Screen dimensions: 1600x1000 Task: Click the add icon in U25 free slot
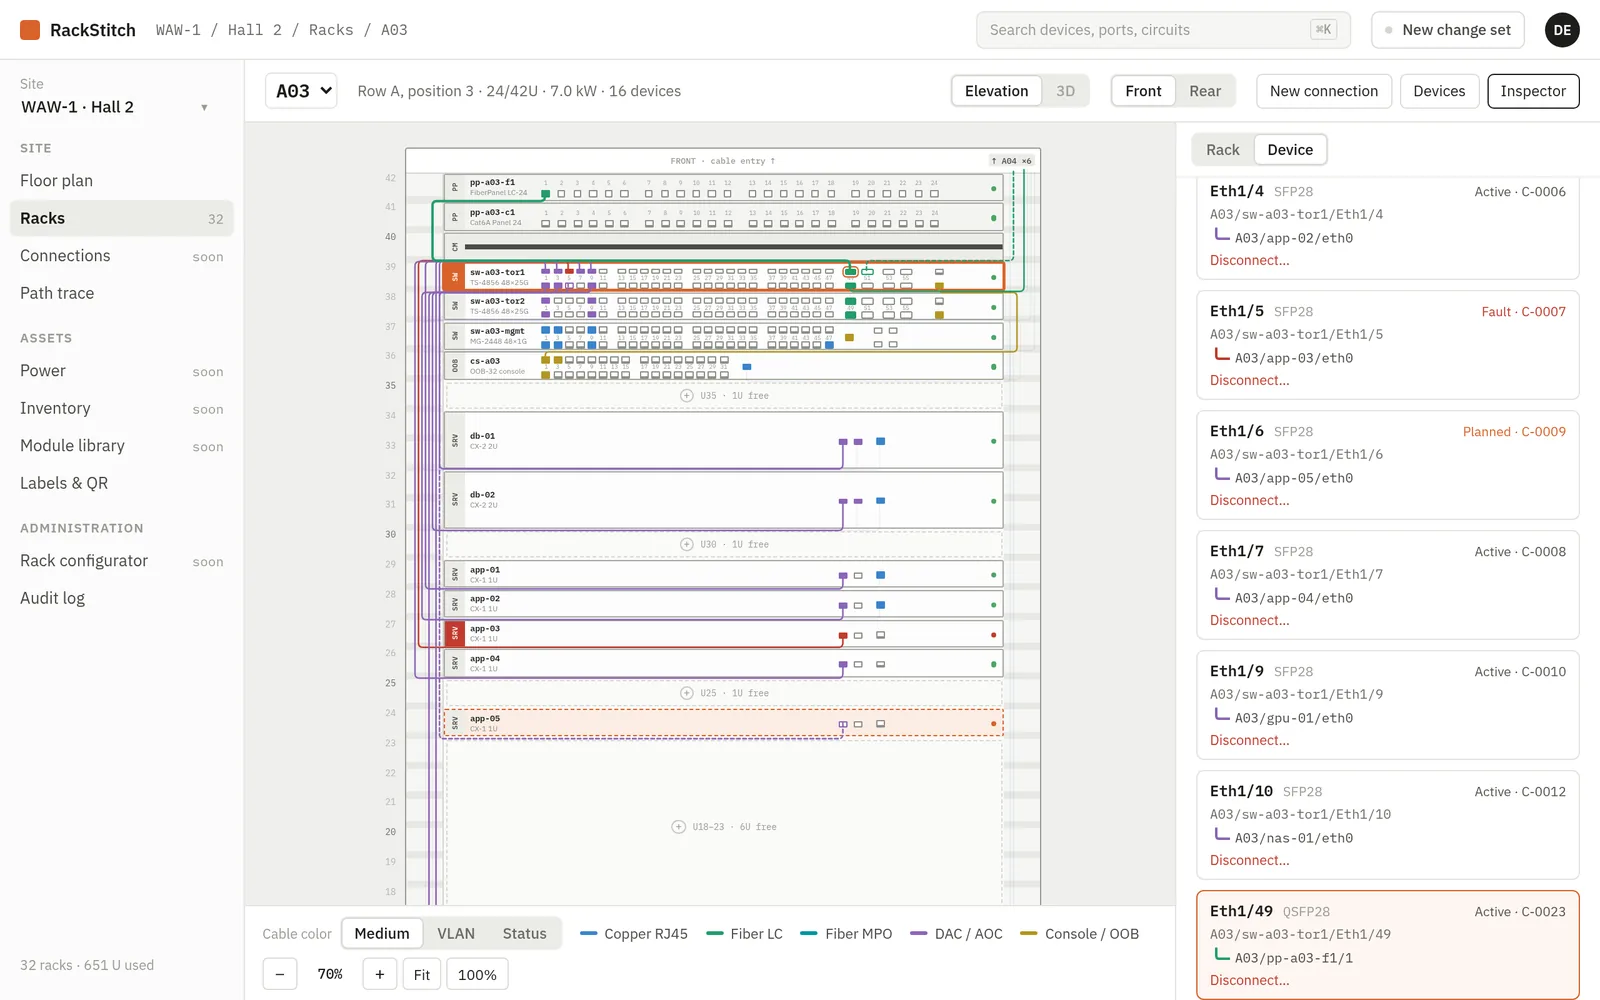point(687,693)
